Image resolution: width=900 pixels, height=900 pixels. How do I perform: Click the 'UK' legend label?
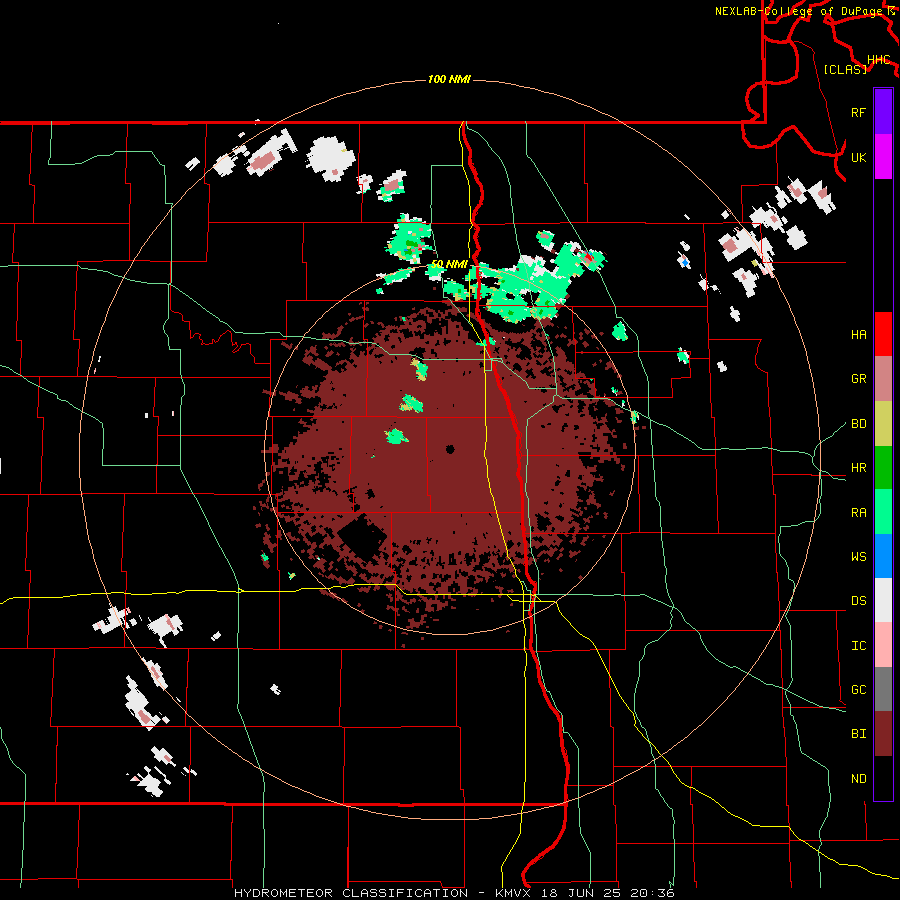[x=858, y=157]
